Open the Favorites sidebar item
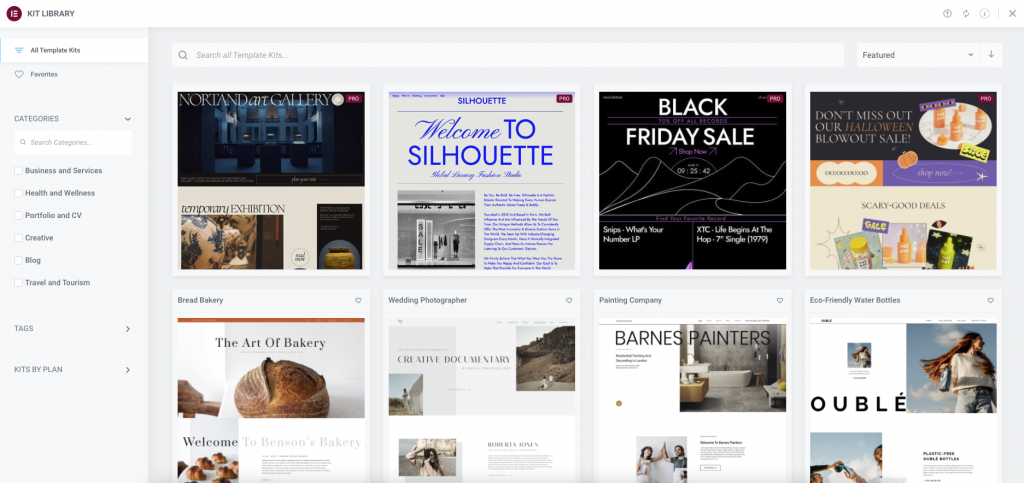The width and height of the screenshot is (1024, 483). [x=44, y=74]
